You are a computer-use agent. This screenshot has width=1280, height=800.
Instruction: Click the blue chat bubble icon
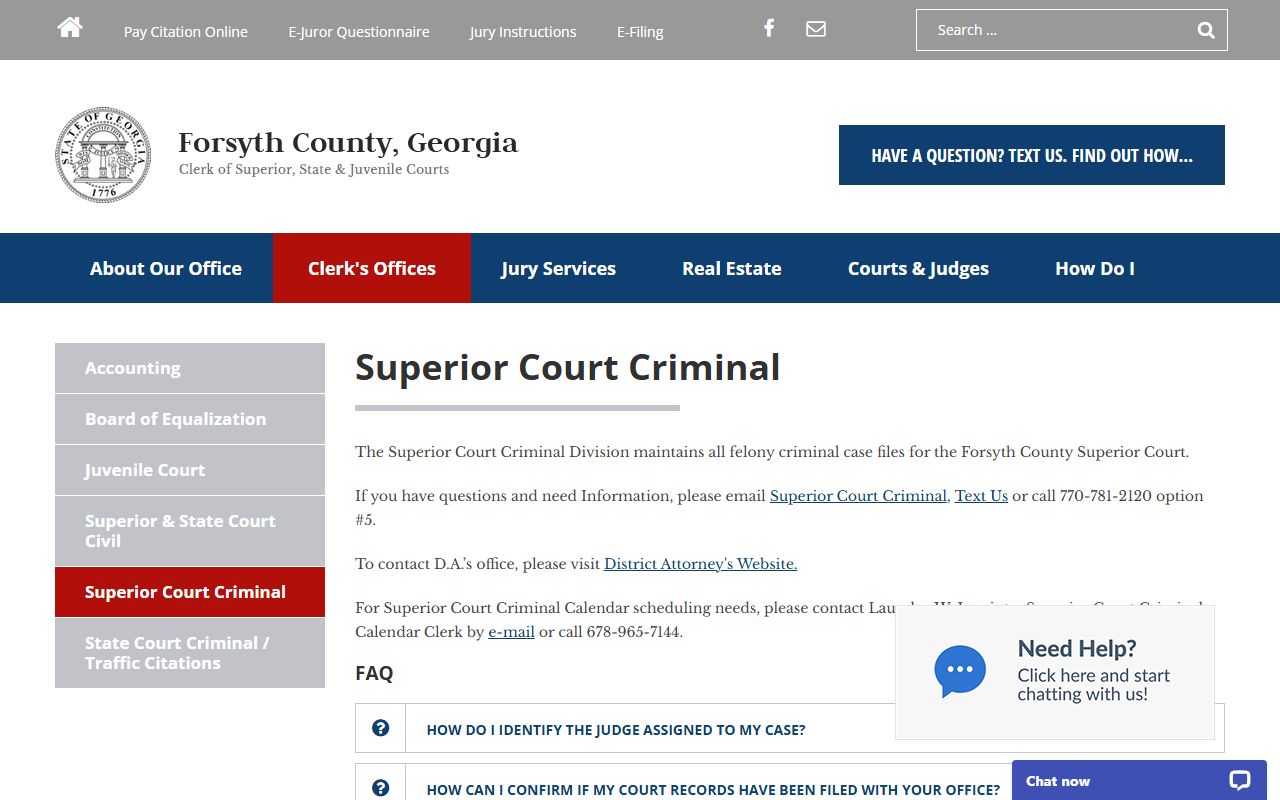tap(960, 671)
